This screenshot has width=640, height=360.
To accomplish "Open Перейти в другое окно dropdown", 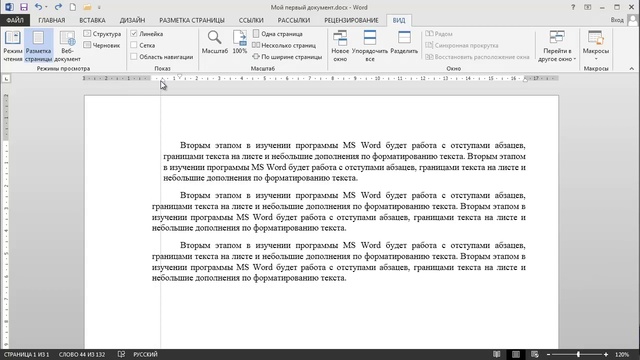I will coord(557,46).
